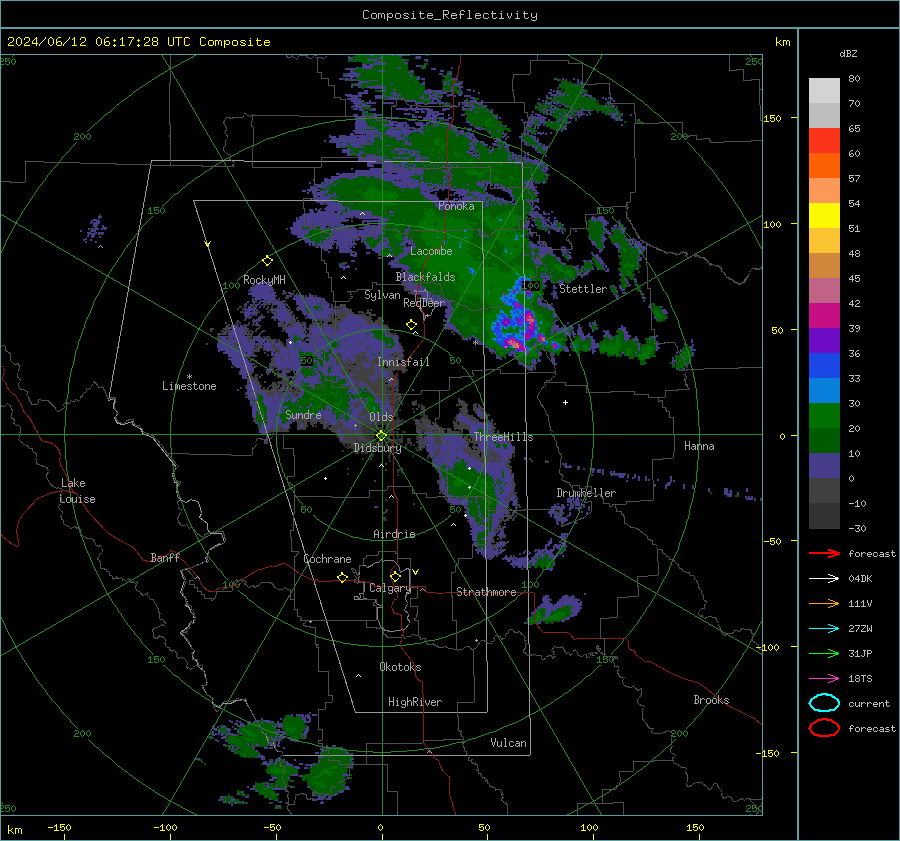Click the Strathmore town label

point(486,592)
